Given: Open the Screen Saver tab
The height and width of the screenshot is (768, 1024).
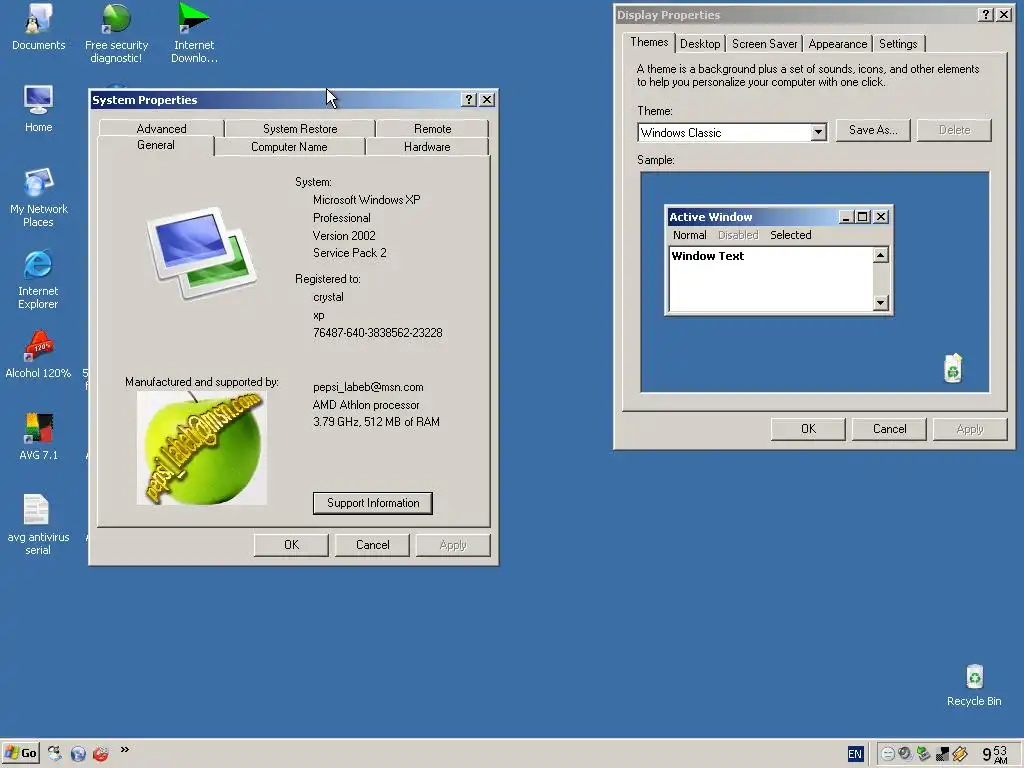Looking at the screenshot, I should (x=765, y=44).
